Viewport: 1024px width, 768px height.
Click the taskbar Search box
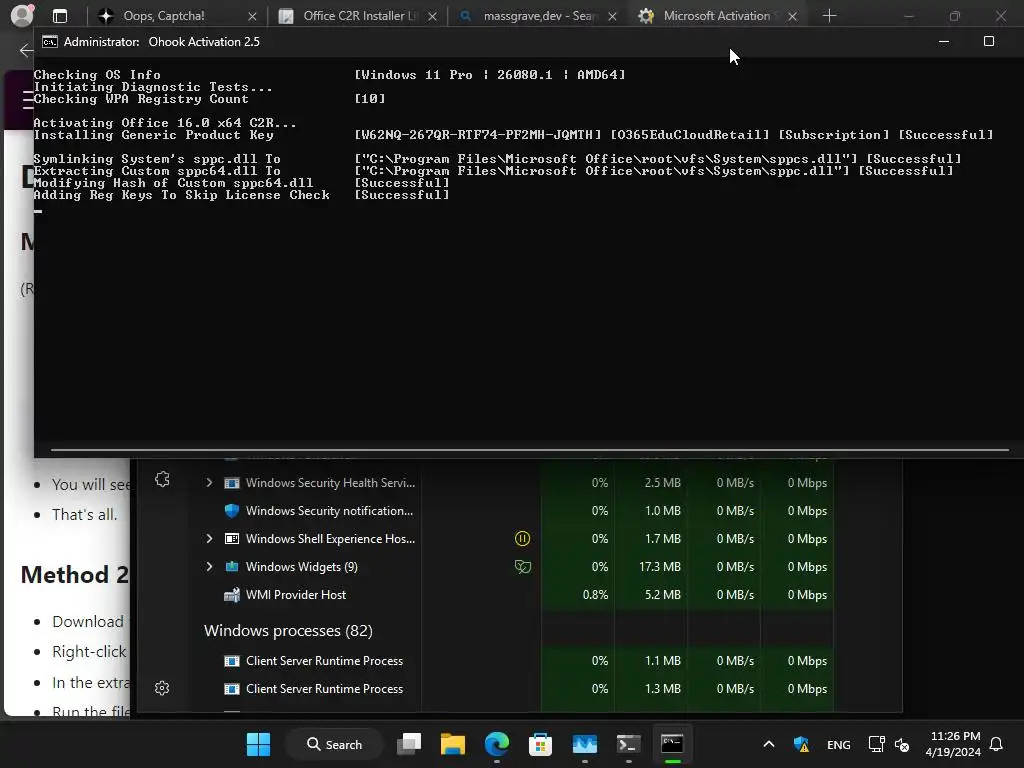334,744
